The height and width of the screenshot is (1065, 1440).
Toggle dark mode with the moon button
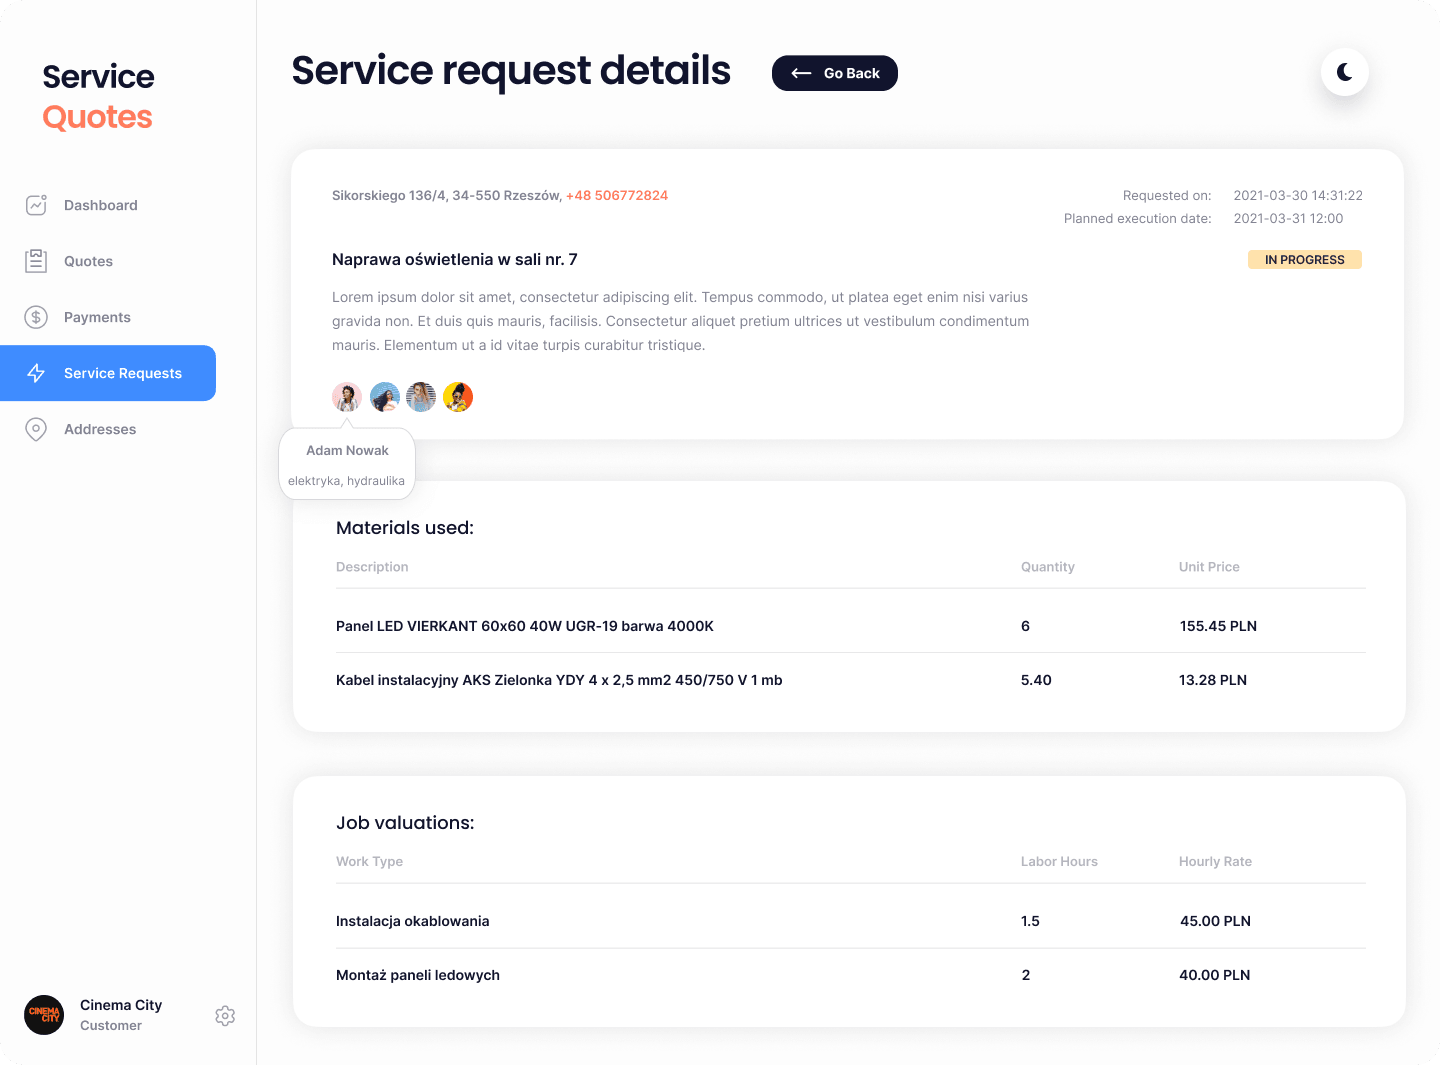1344,72
